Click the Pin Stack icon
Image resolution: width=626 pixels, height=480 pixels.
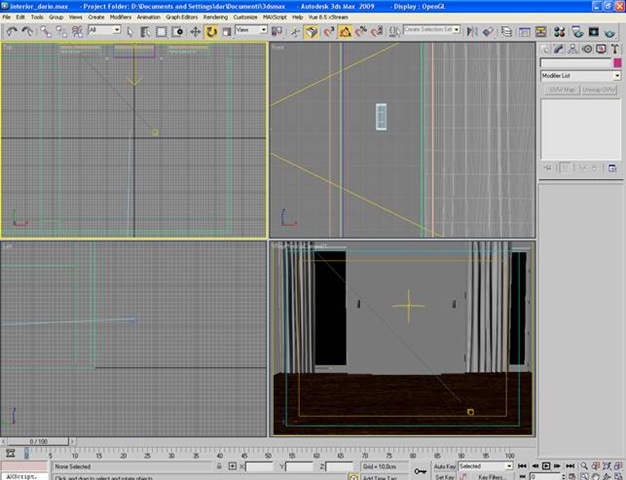547,168
